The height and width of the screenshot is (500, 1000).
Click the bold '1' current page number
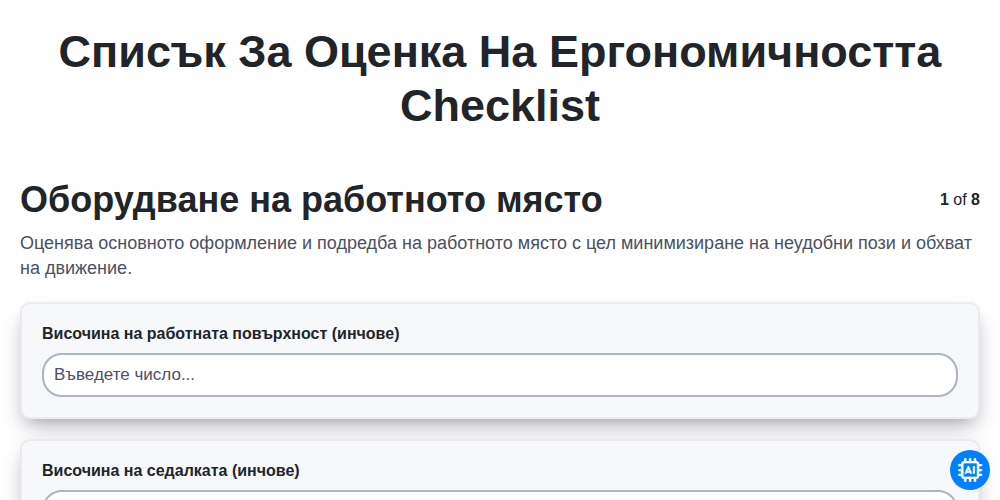[945, 200]
